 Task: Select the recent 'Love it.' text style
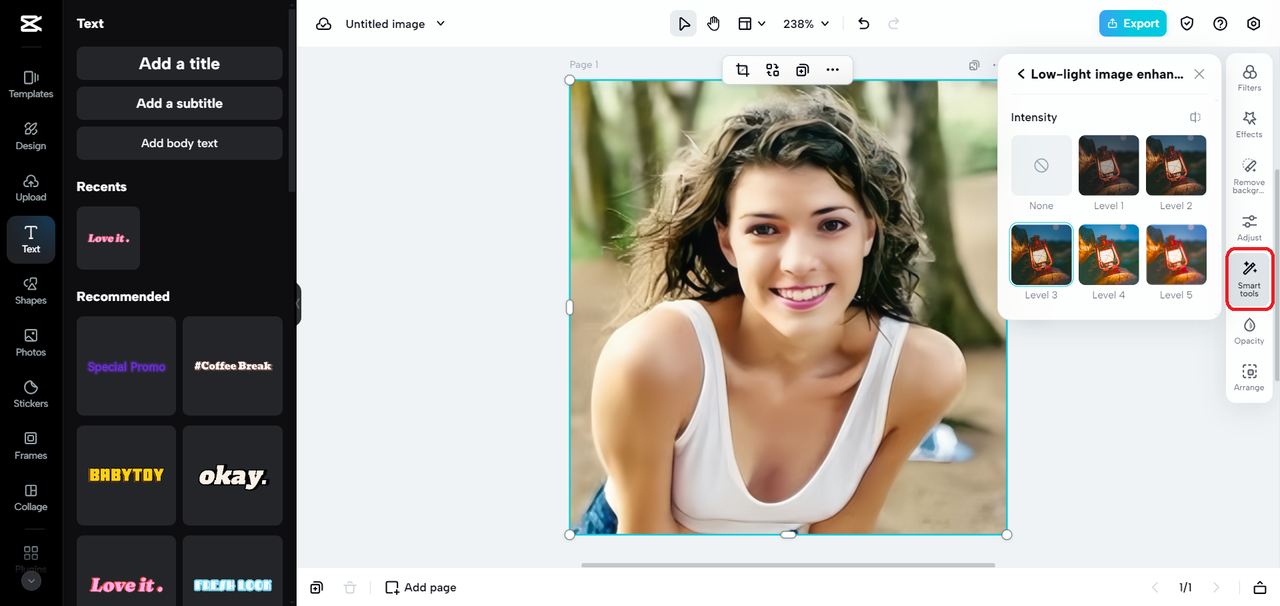[x=108, y=238]
